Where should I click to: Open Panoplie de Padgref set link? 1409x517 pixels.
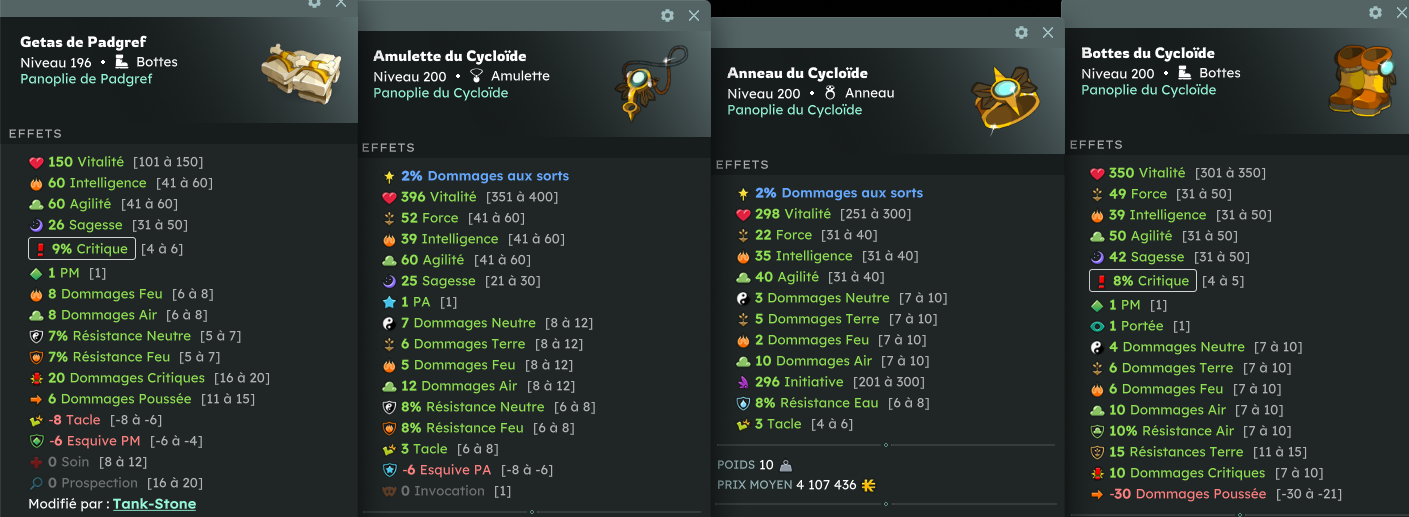coord(86,79)
